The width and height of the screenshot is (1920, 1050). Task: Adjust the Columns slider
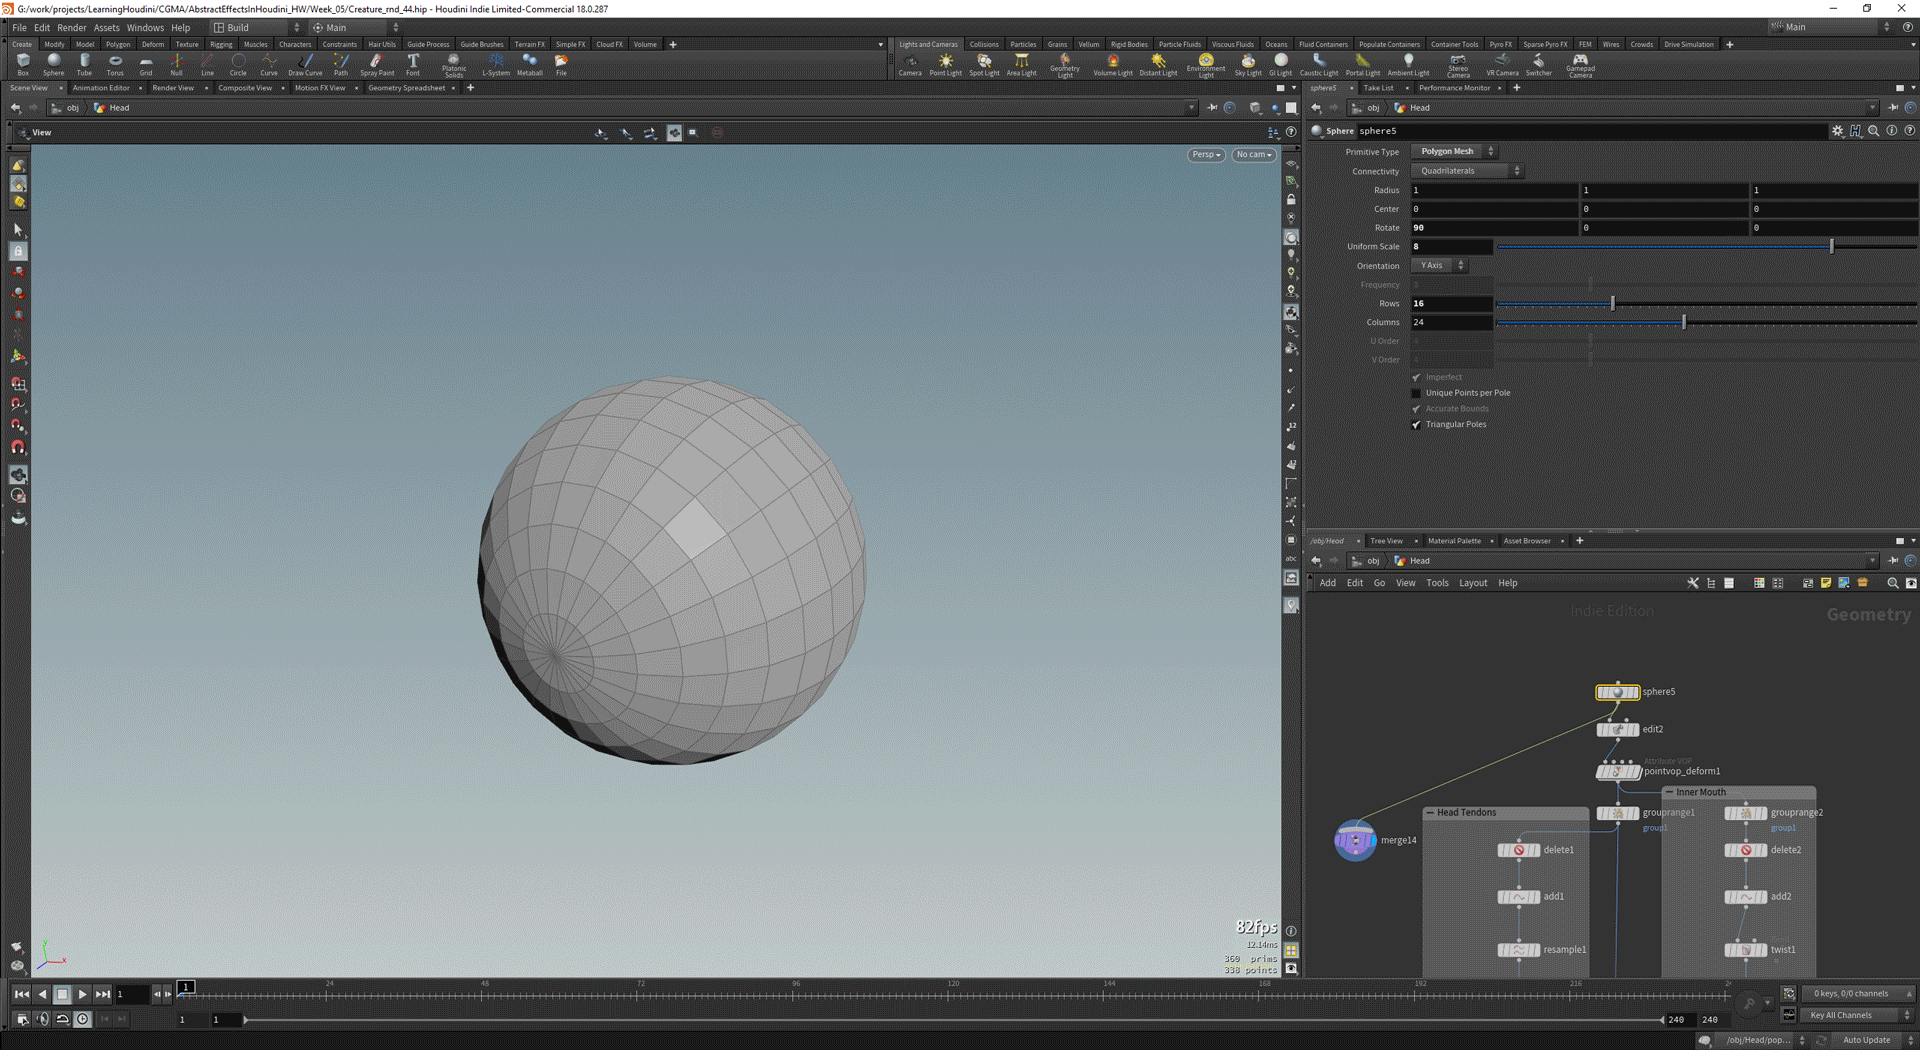point(1706,322)
